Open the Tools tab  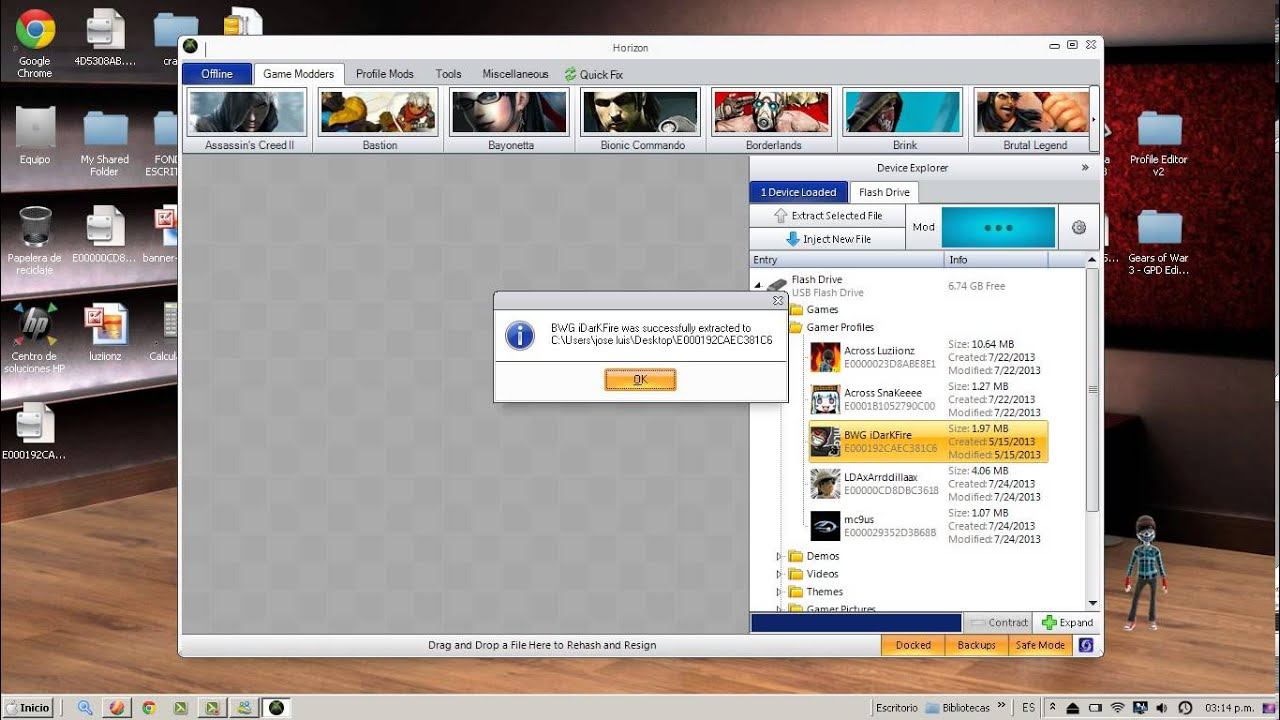(x=449, y=74)
